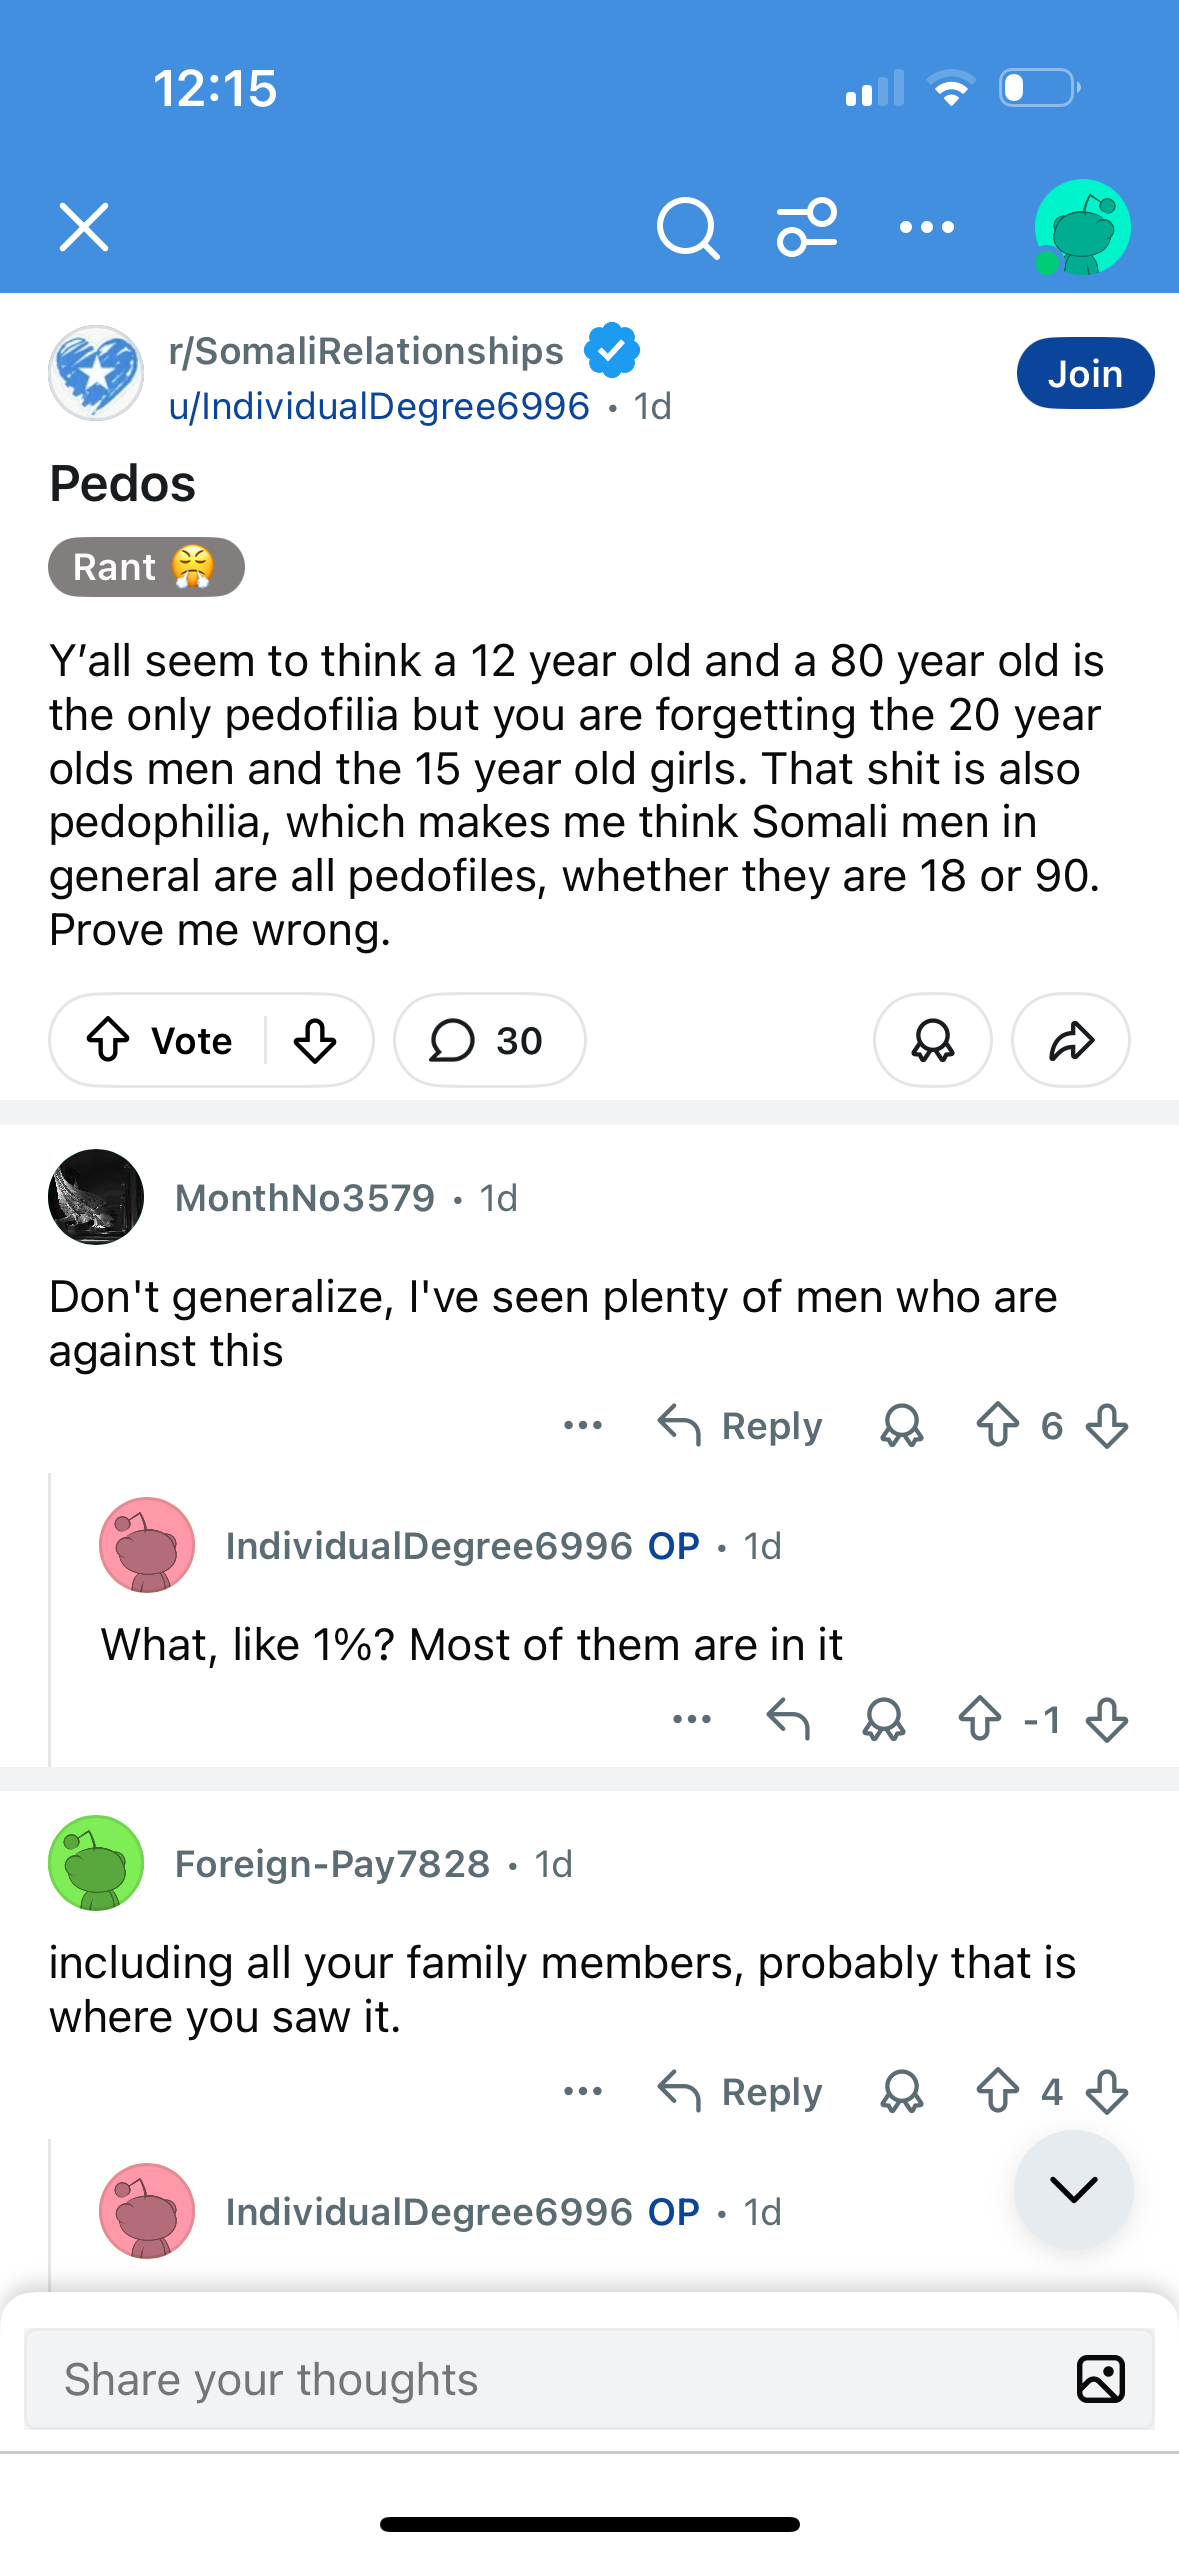Downvote Foreign-Pay7828's comment
Image resolution: width=1179 pixels, height=2556 pixels.
(x=1107, y=2091)
